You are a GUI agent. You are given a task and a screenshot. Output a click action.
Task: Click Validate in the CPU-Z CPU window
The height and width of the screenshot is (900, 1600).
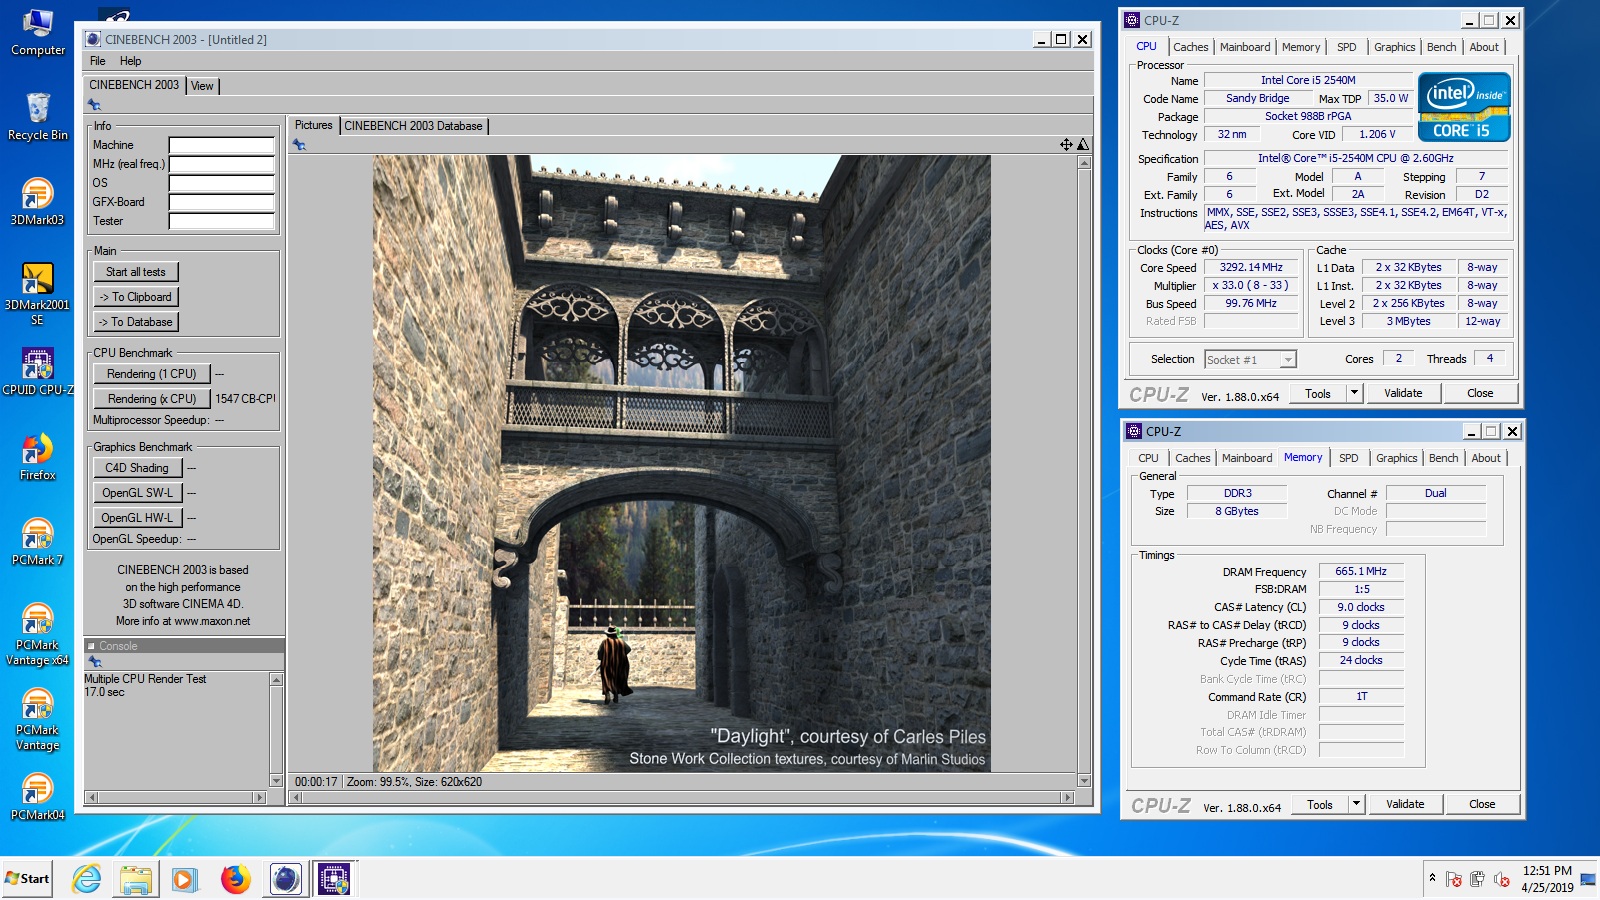coord(1403,393)
